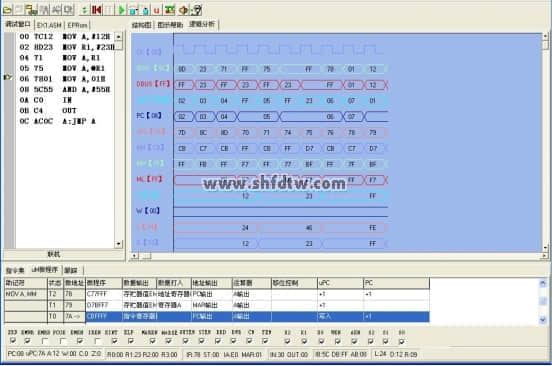
Task: Click the red reset-to-start icon
Action: point(96,10)
